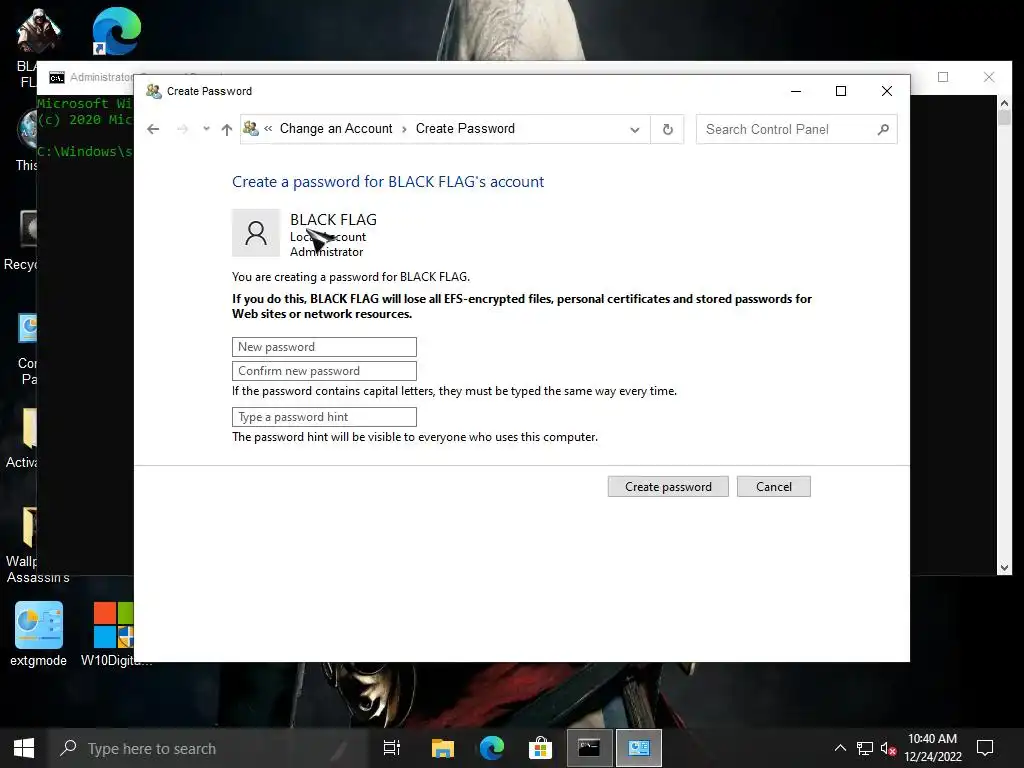Open Microsoft Edge desktop shortcut
Screen dimensions: 1024x768
[x=116, y=31]
